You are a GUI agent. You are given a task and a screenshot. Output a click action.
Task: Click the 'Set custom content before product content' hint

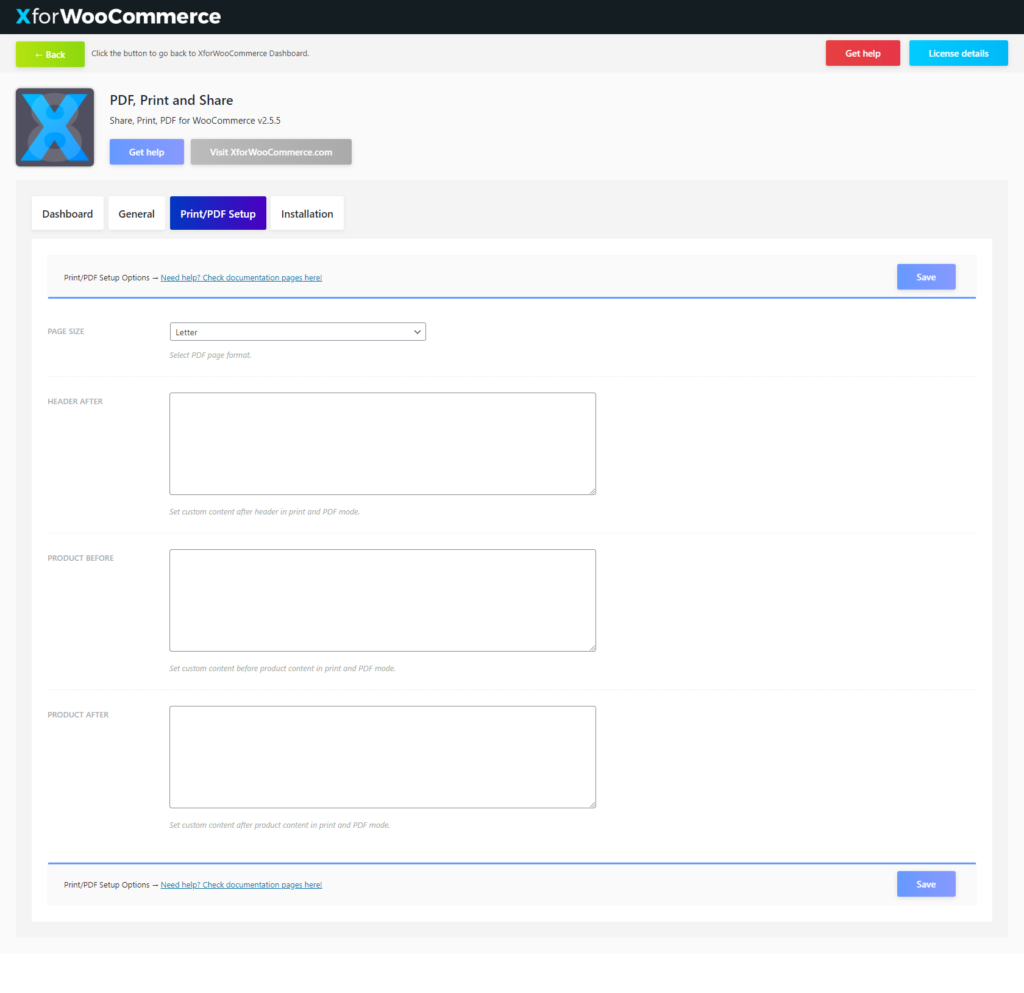(x=282, y=669)
